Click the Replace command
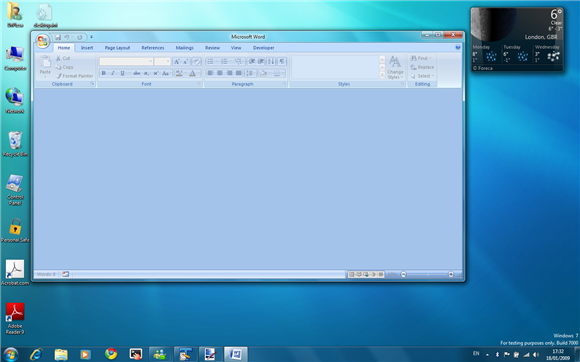The height and width of the screenshot is (362, 580). (422, 67)
